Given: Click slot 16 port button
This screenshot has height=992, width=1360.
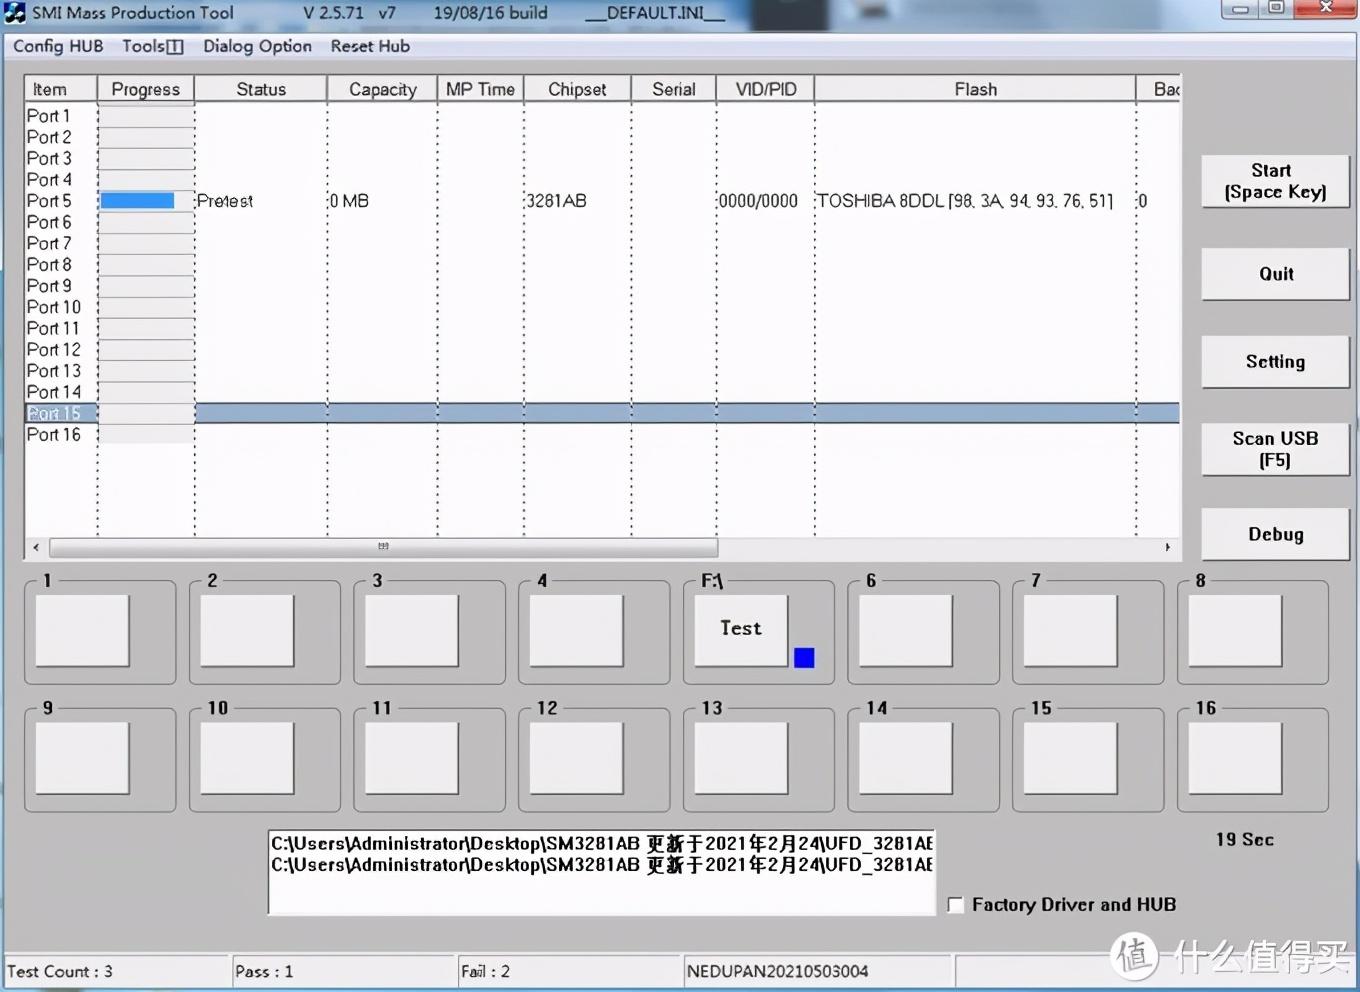Looking at the screenshot, I should pyautogui.click(x=1235, y=758).
